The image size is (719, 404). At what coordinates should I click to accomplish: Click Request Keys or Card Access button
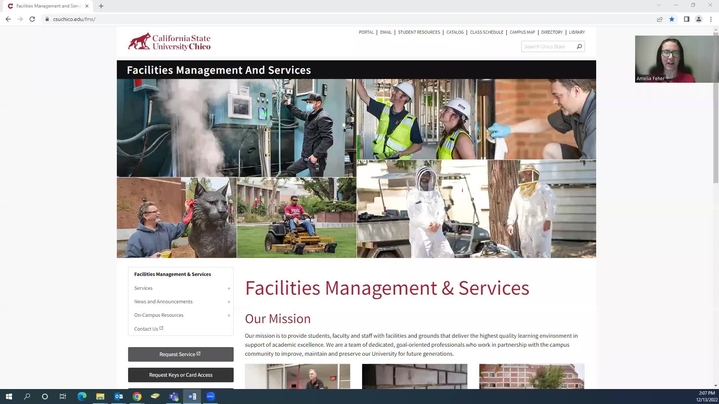tap(180, 375)
